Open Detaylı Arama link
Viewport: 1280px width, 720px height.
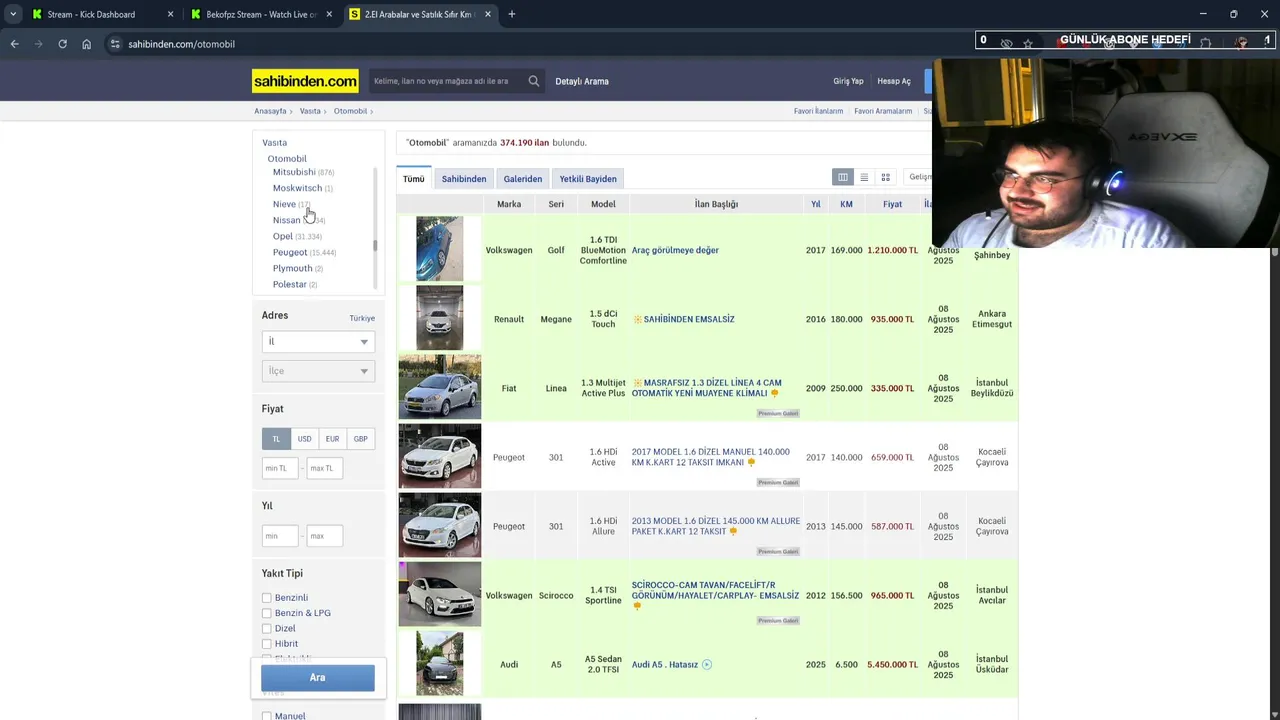582,81
